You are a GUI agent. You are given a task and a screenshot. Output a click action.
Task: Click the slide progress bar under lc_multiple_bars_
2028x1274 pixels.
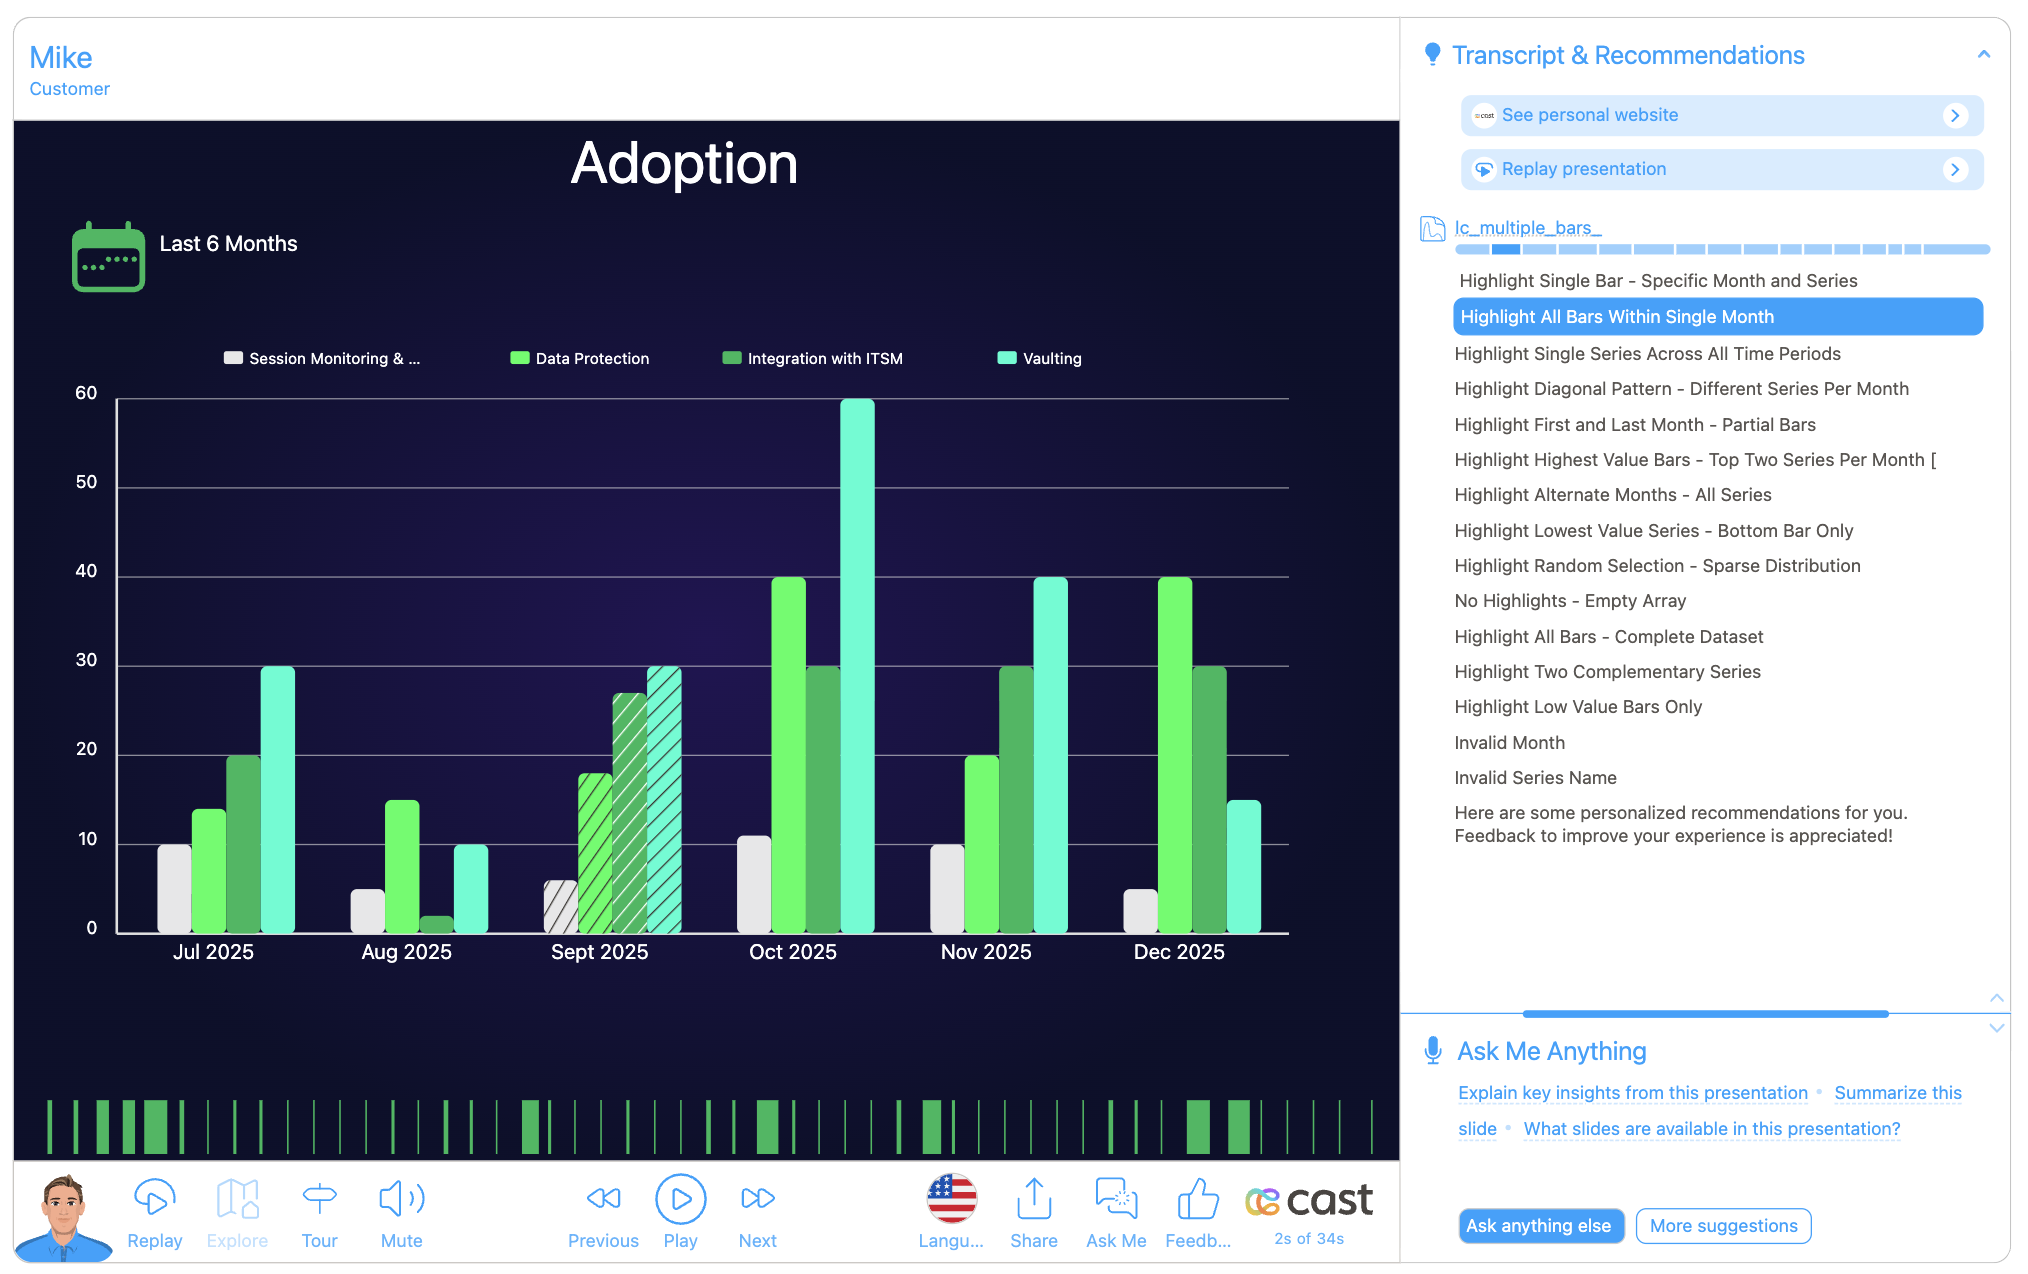pos(1721,249)
